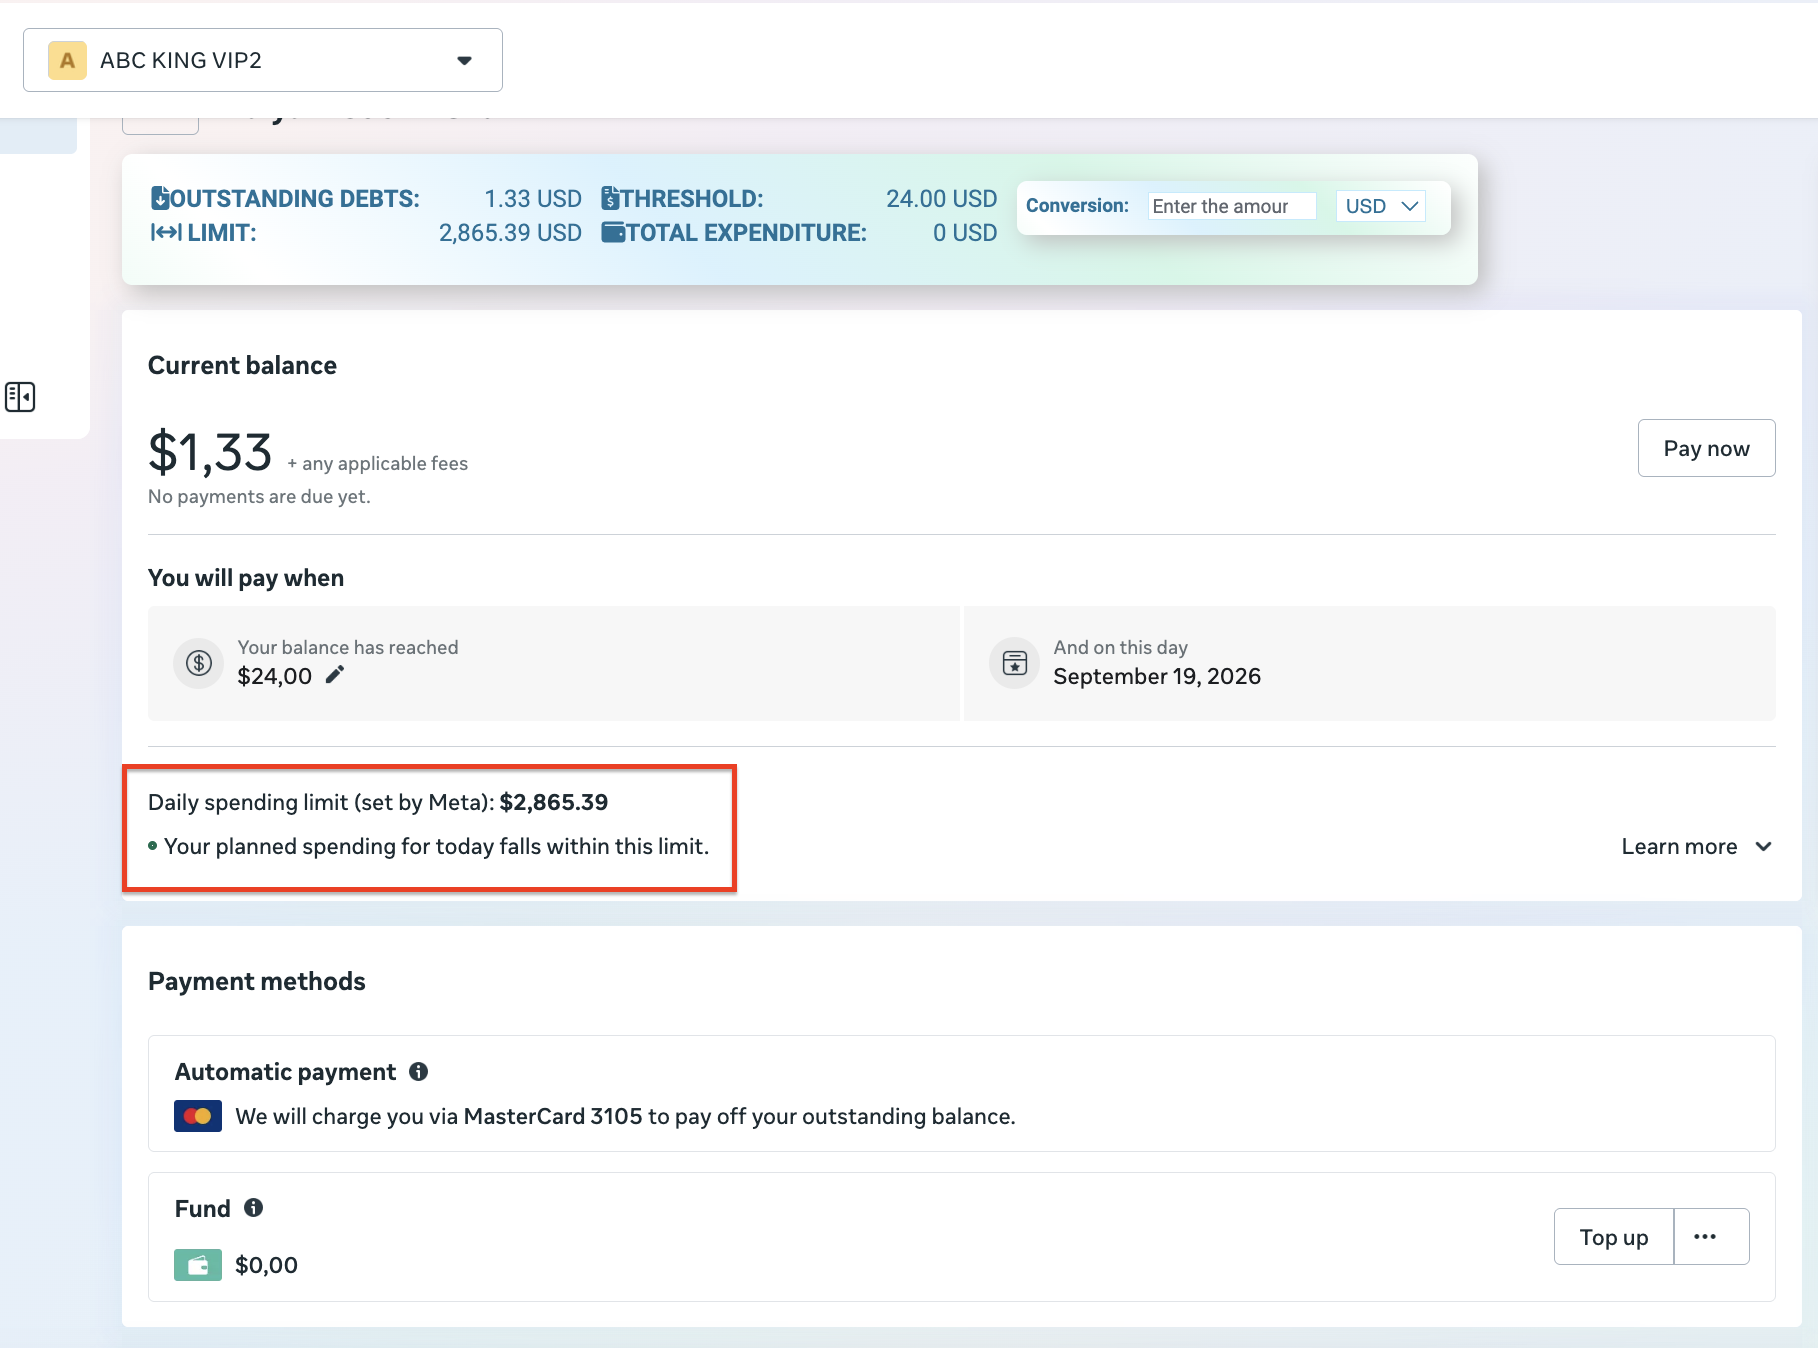Click the $2,865.39 daily spending limit value

[554, 802]
